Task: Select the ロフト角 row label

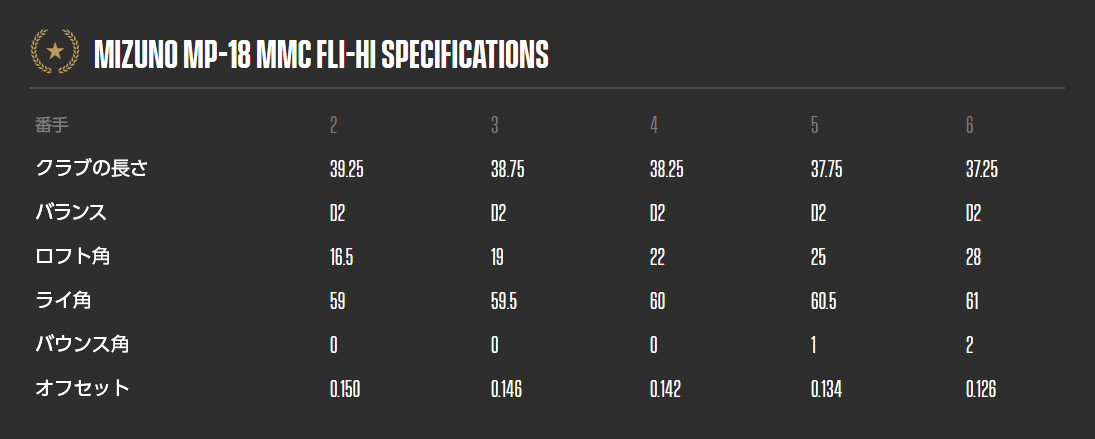Action: [73, 257]
